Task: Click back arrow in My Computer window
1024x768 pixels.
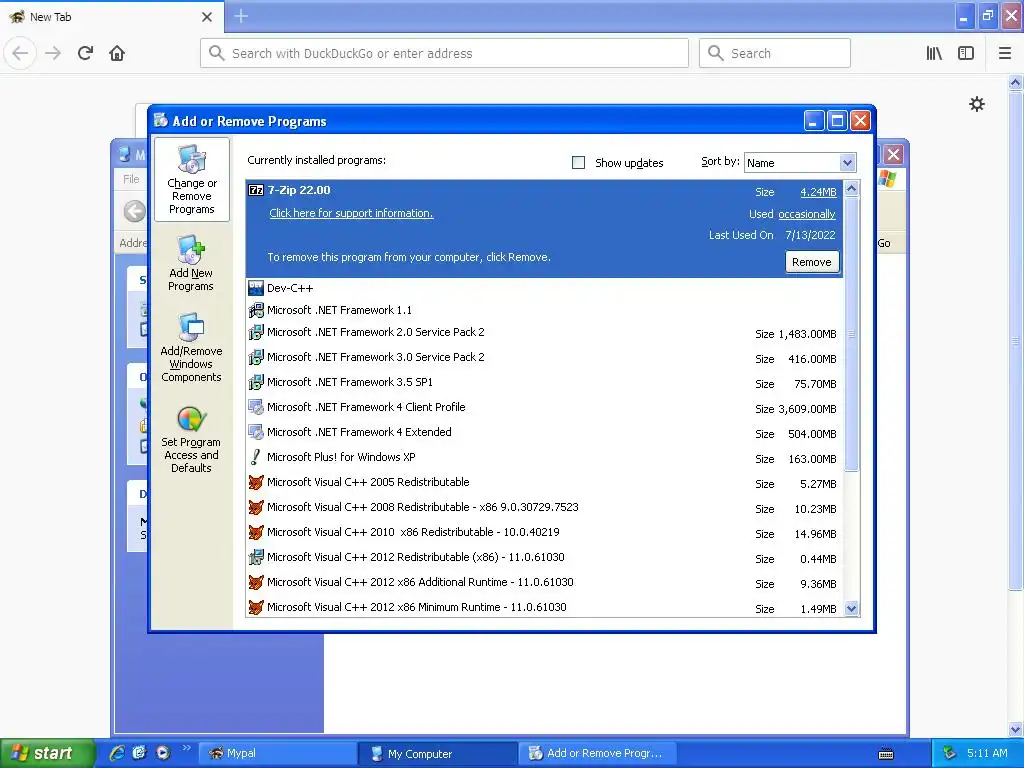Action: tap(135, 211)
